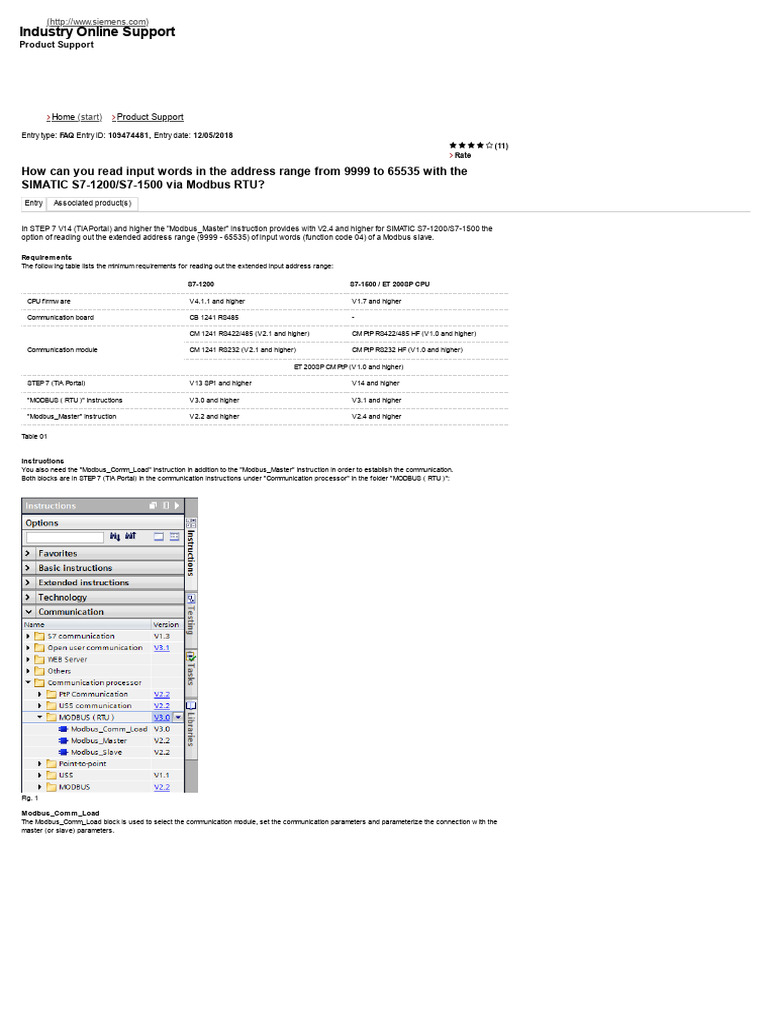This screenshot has width=768, height=1024.
Task: Click V3.1 version link for Open user communication
Action: (x=161, y=648)
